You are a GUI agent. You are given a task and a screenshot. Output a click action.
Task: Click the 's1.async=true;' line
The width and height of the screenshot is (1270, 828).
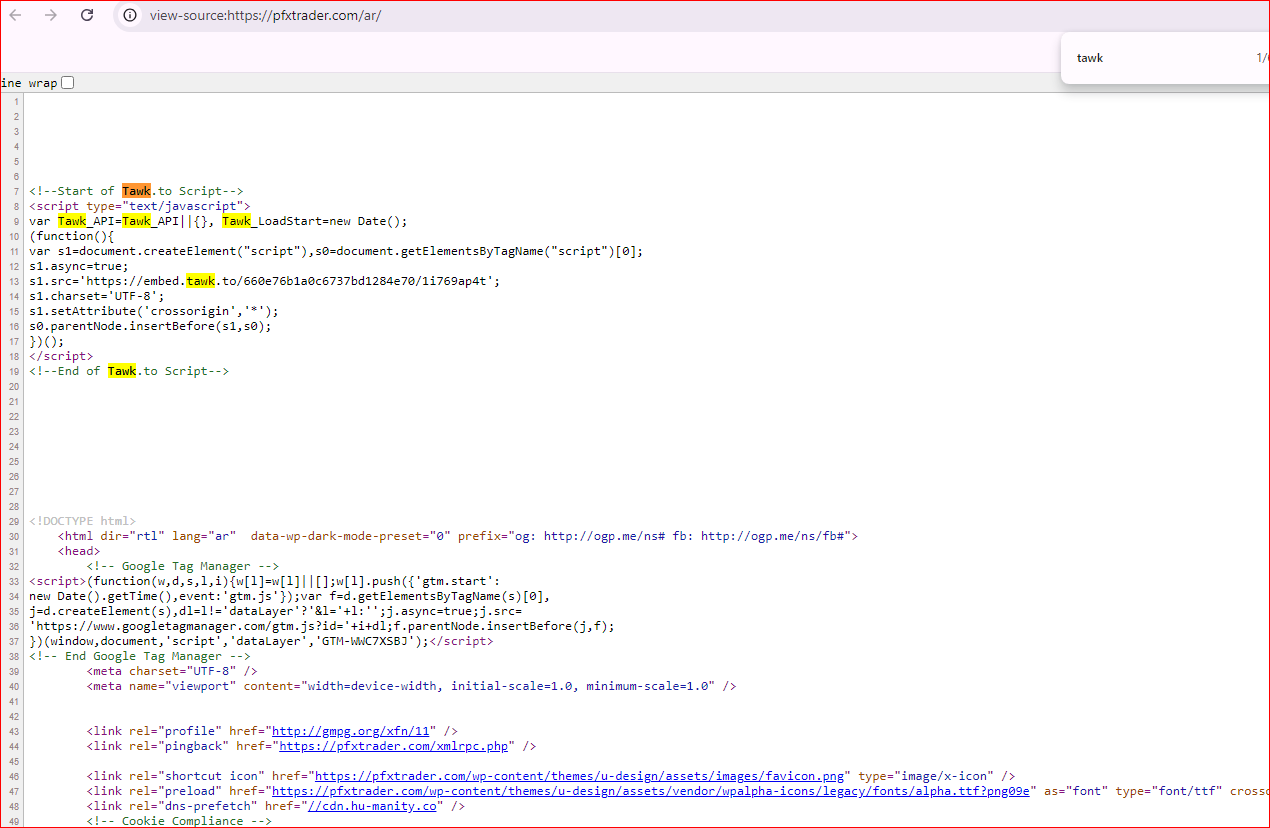click(x=79, y=266)
